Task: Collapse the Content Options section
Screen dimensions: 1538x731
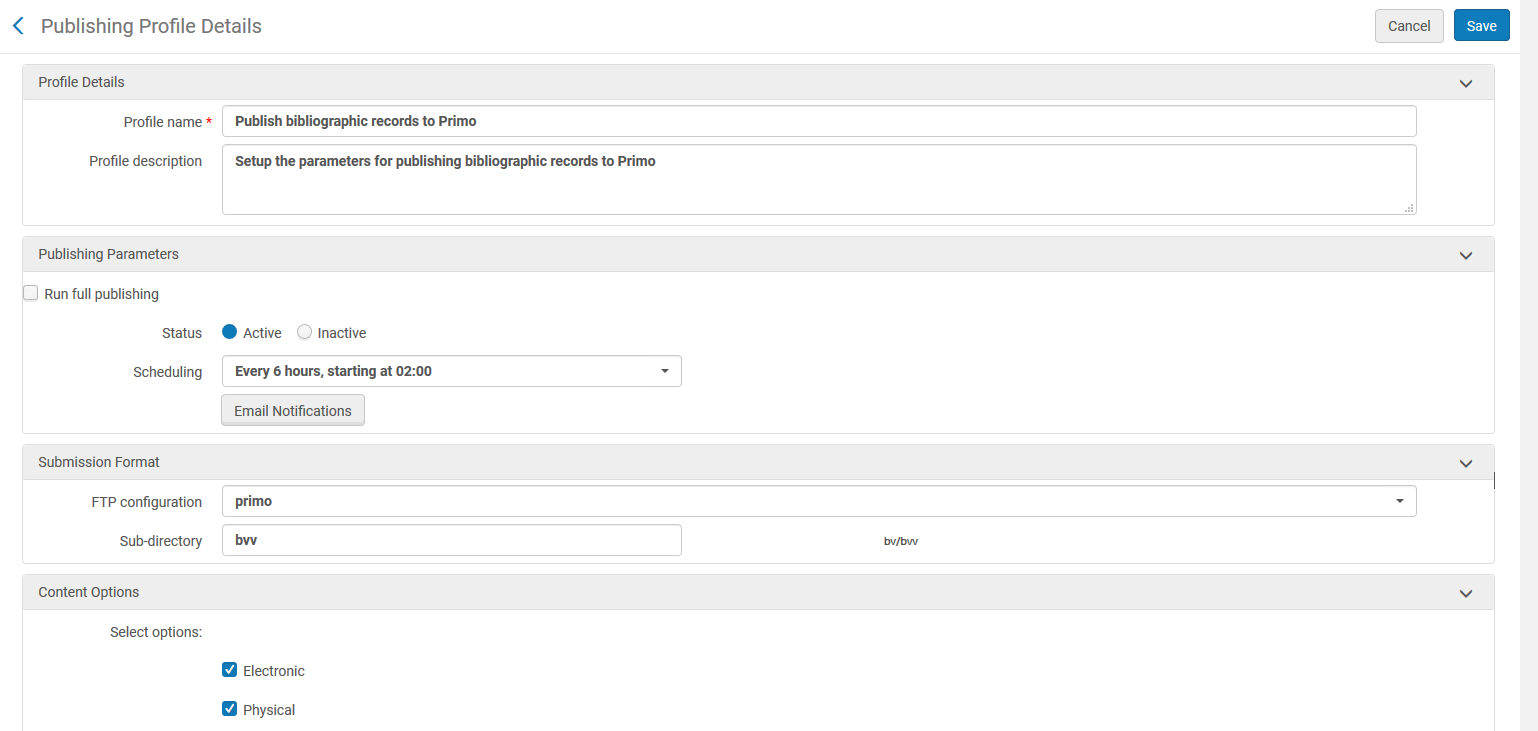Action: tap(1466, 593)
